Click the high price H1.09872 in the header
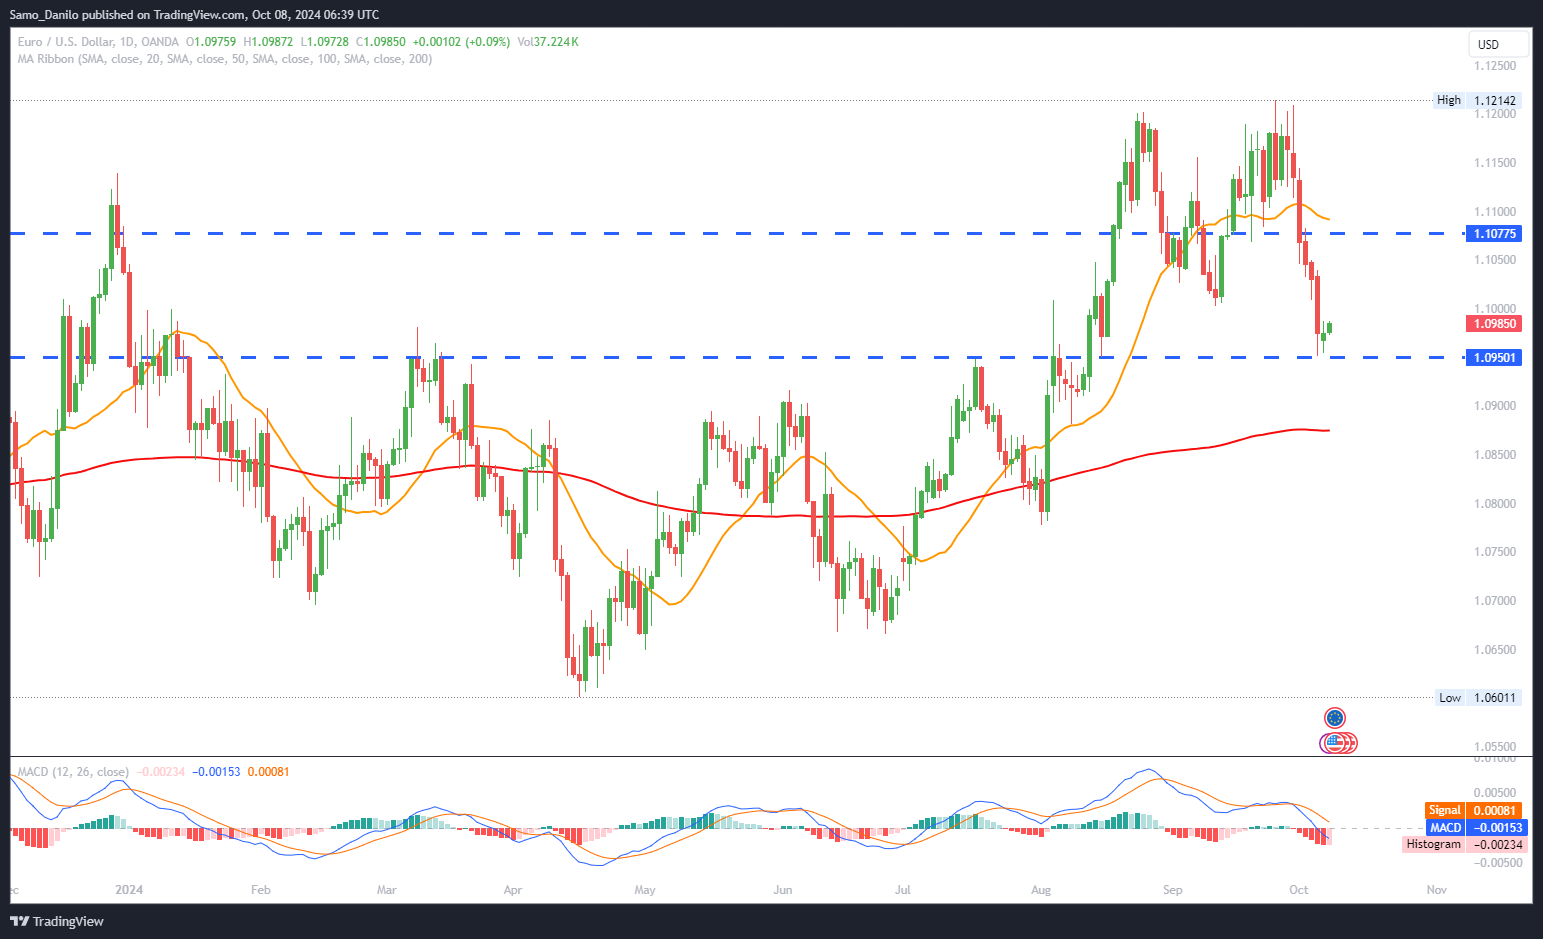 268,42
